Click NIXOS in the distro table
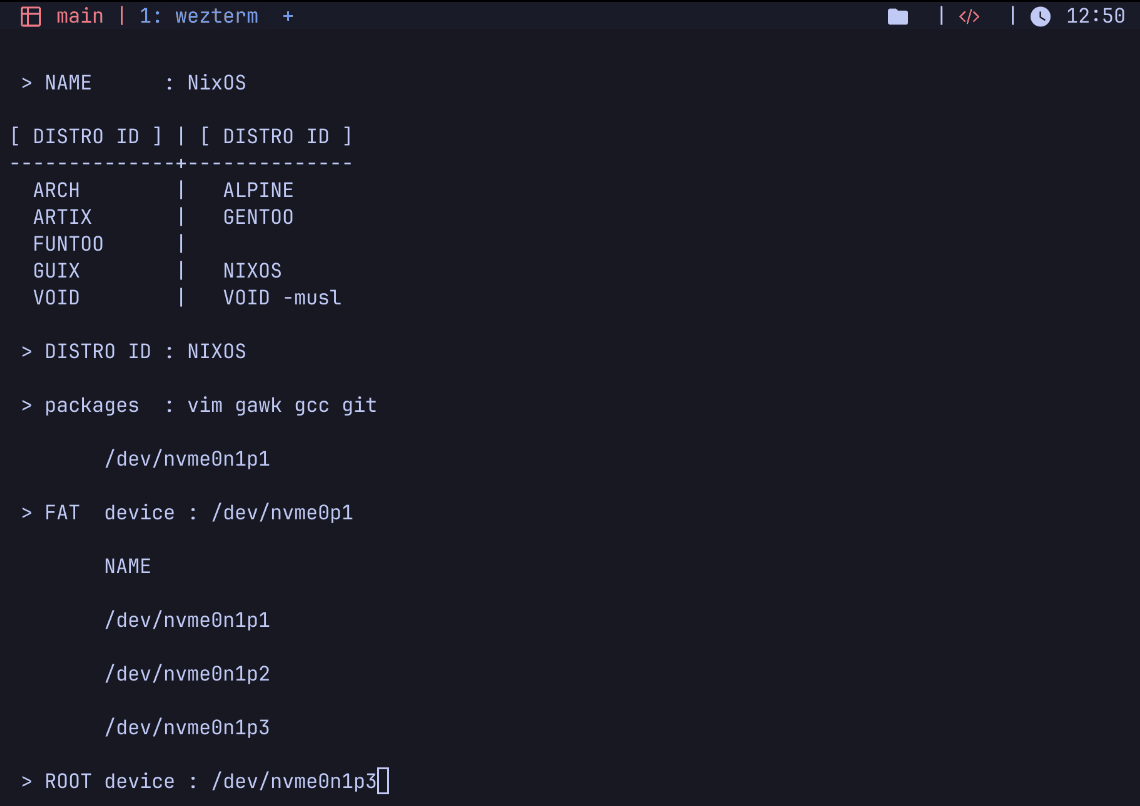The height and width of the screenshot is (806, 1140). [252, 271]
